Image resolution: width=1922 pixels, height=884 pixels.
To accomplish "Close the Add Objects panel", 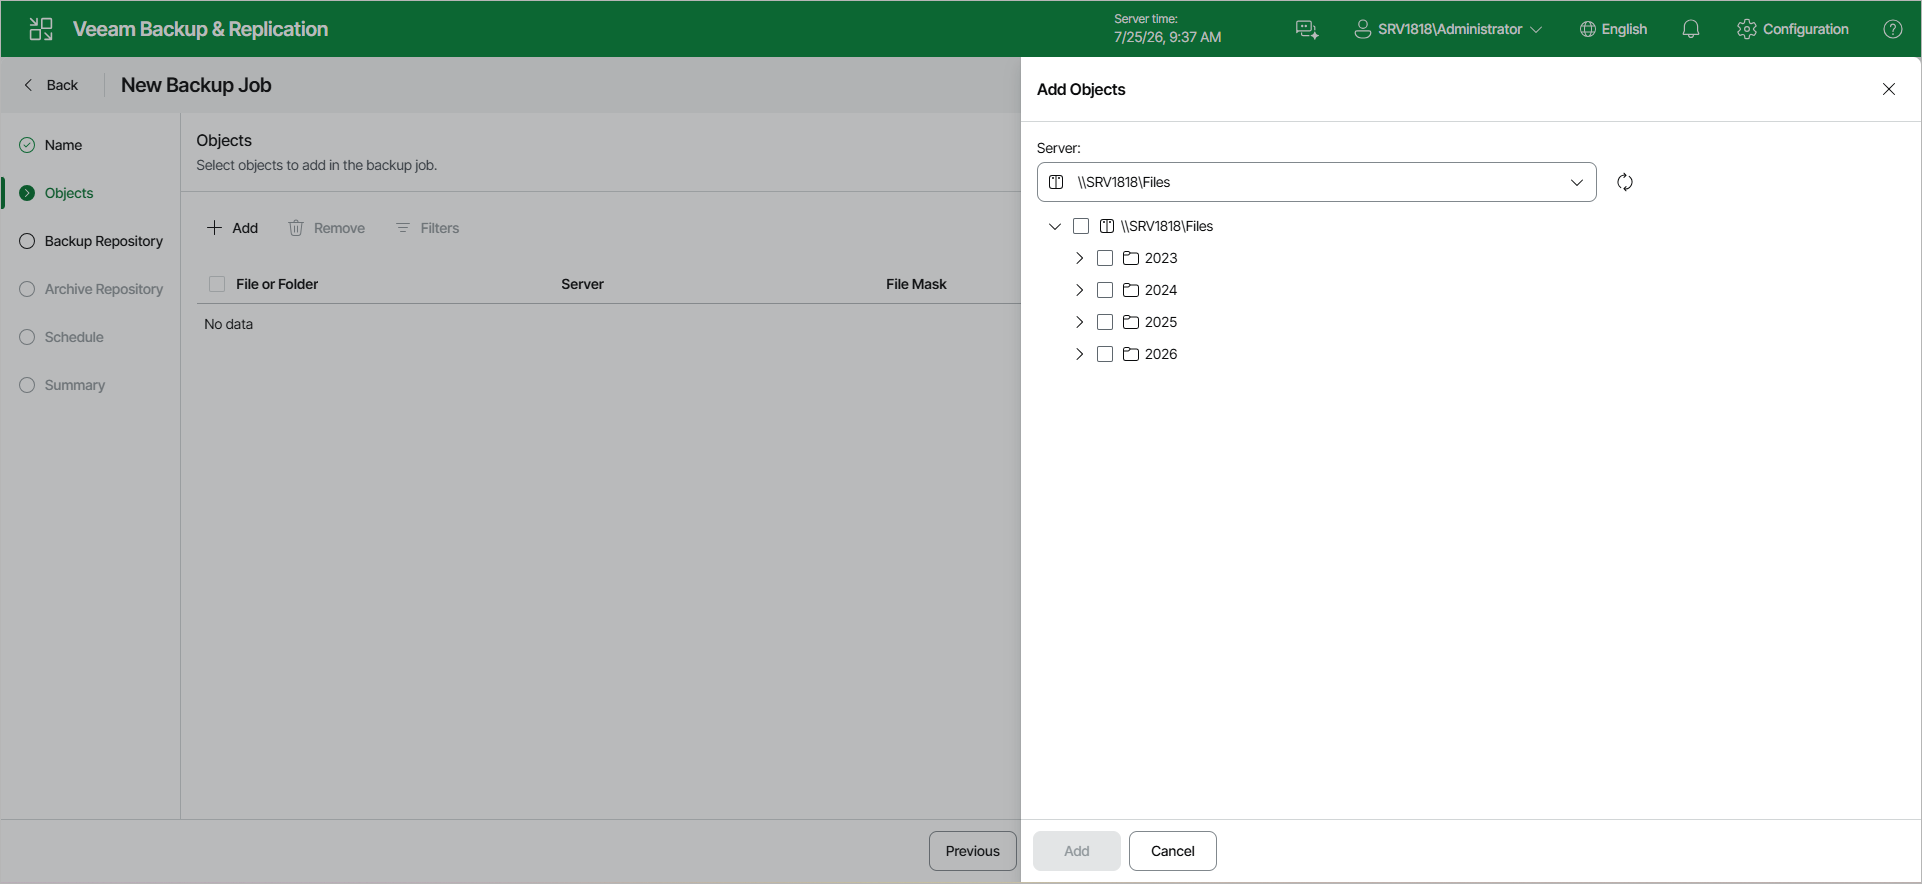I will [1889, 89].
